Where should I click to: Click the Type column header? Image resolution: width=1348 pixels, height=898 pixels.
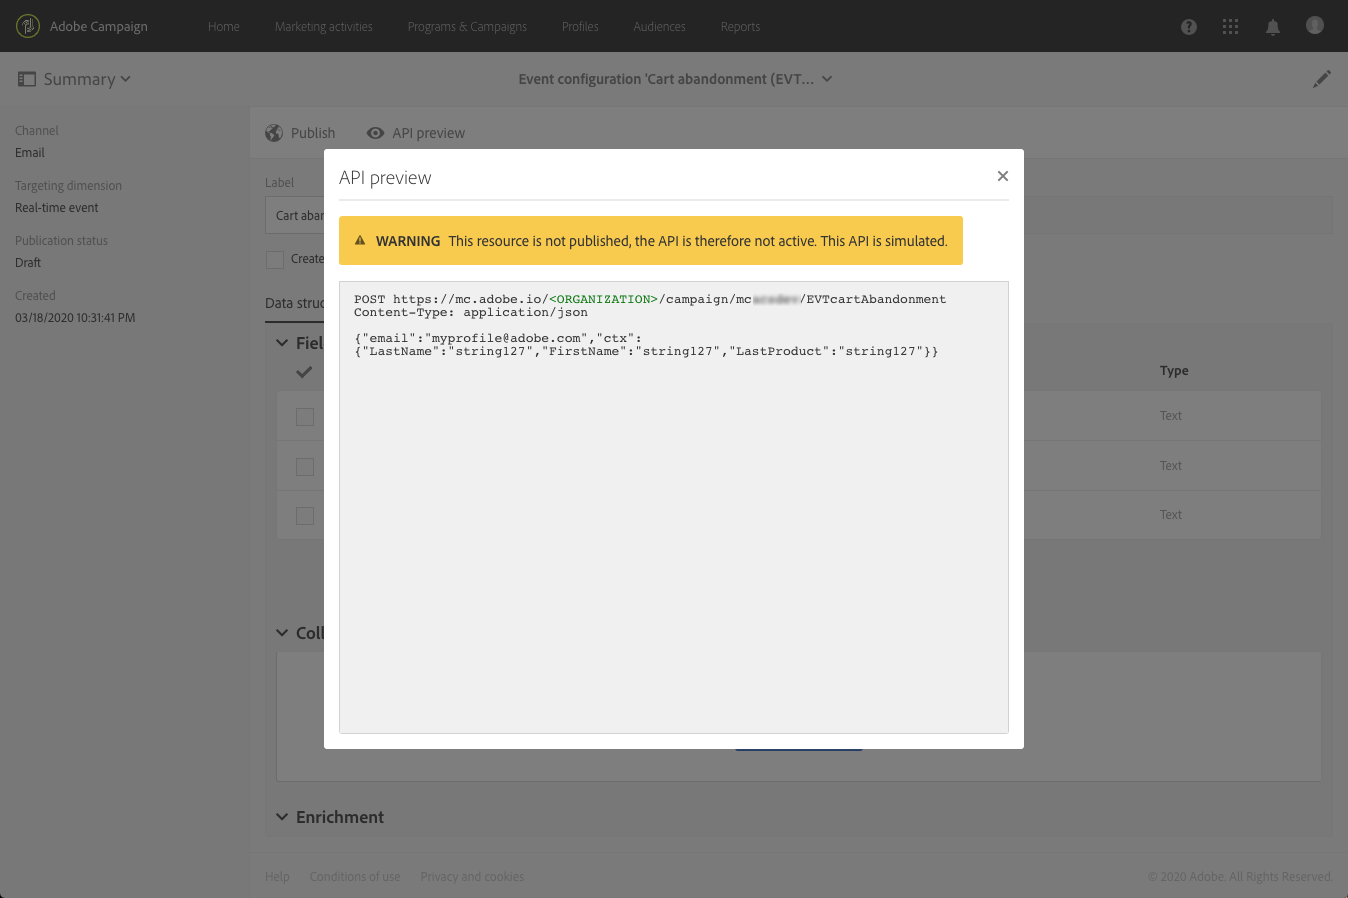(x=1174, y=371)
